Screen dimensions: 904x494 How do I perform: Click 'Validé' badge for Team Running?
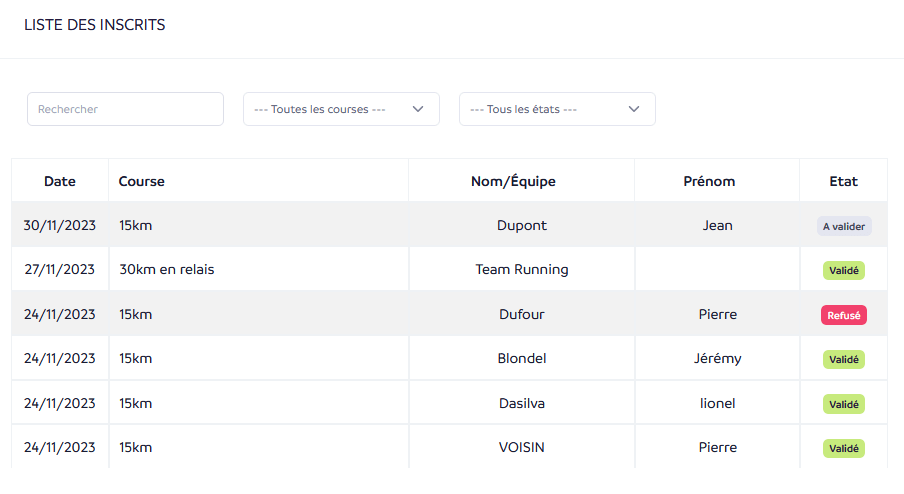pyautogui.click(x=844, y=270)
